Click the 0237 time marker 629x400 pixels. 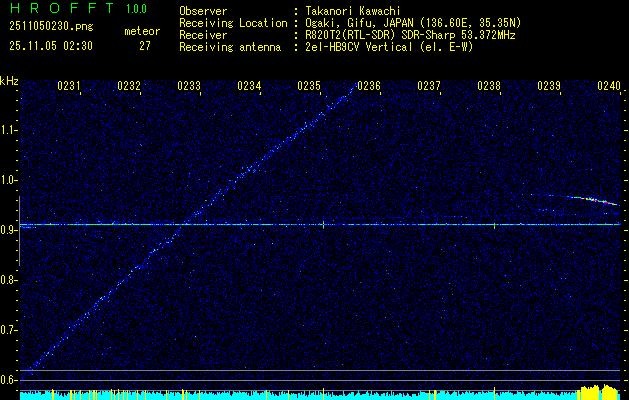pyautogui.click(x=428, y=86)
